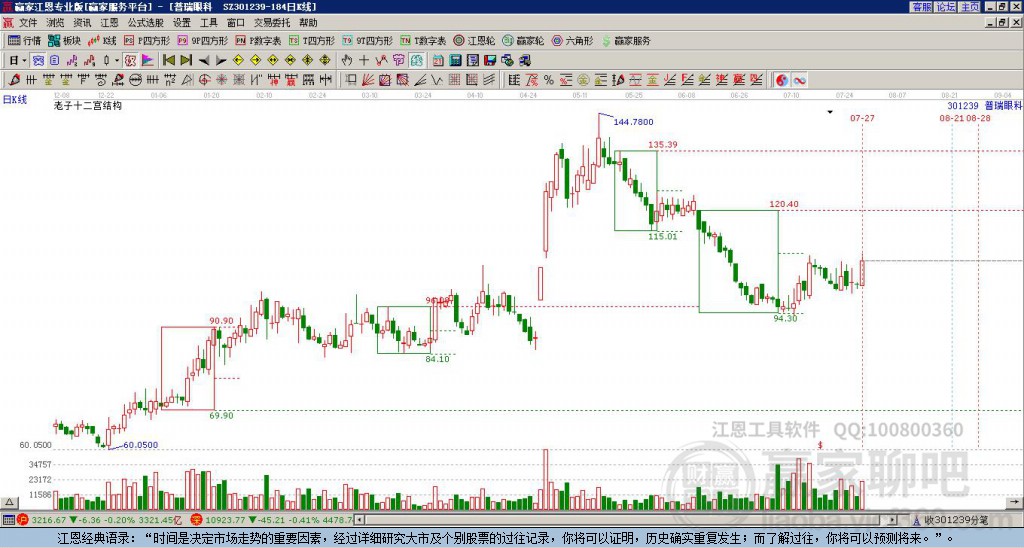
Task: Click the horizontal scrollbar left arrow
Action: pos(359,520)
